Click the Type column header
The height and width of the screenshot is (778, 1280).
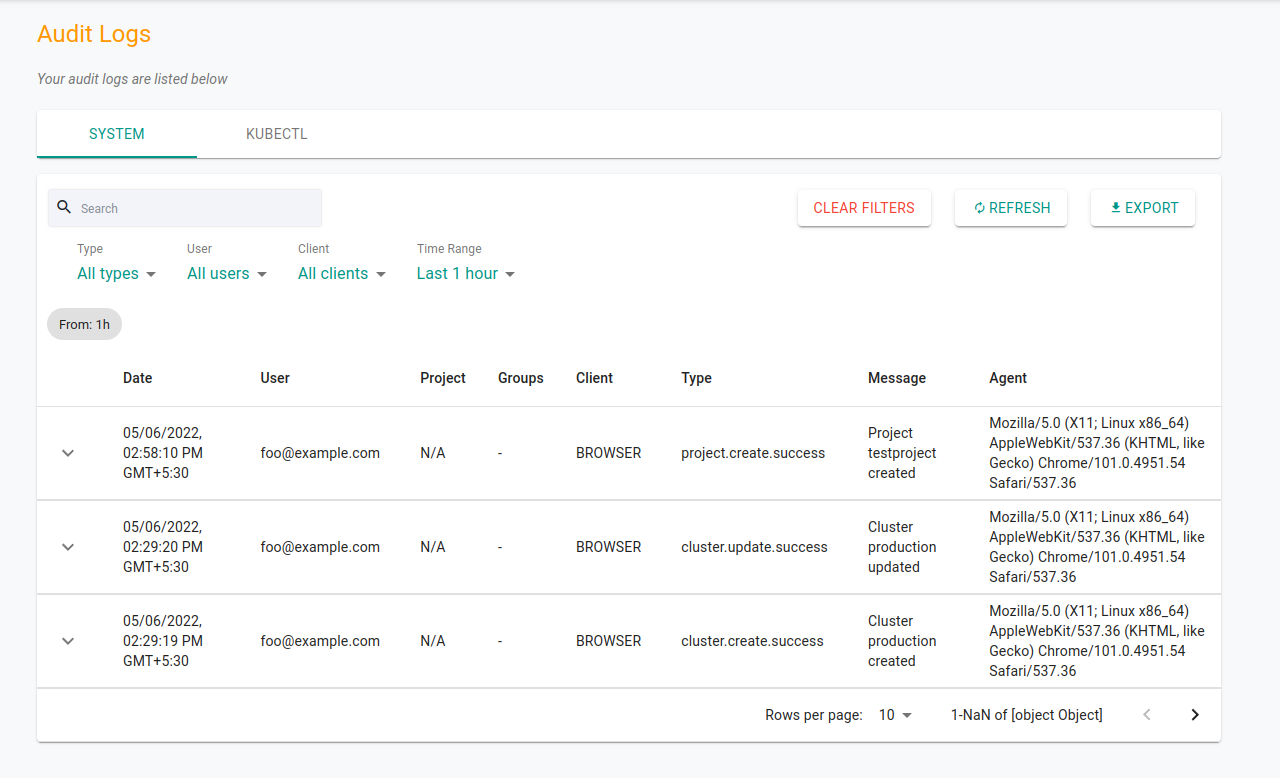(x=697, y=378)
